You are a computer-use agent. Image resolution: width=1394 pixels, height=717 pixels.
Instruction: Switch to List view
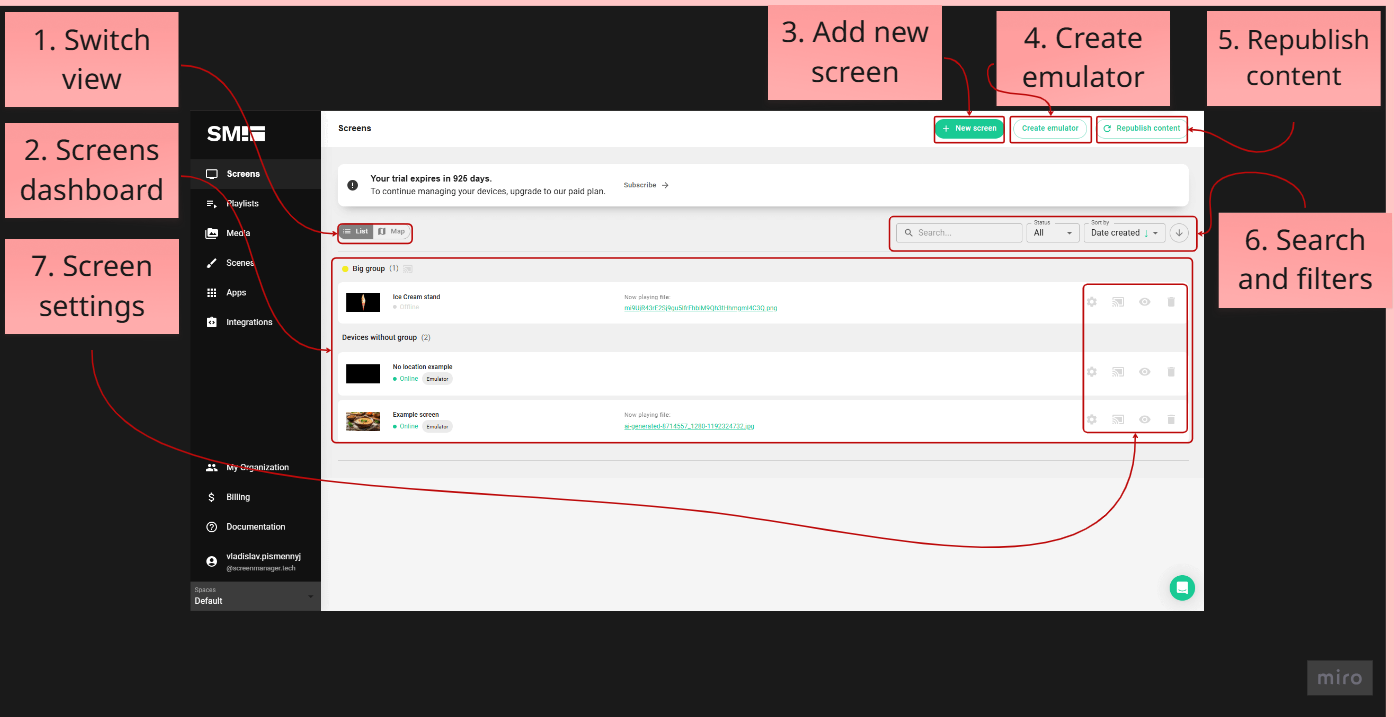coord(356,231)
